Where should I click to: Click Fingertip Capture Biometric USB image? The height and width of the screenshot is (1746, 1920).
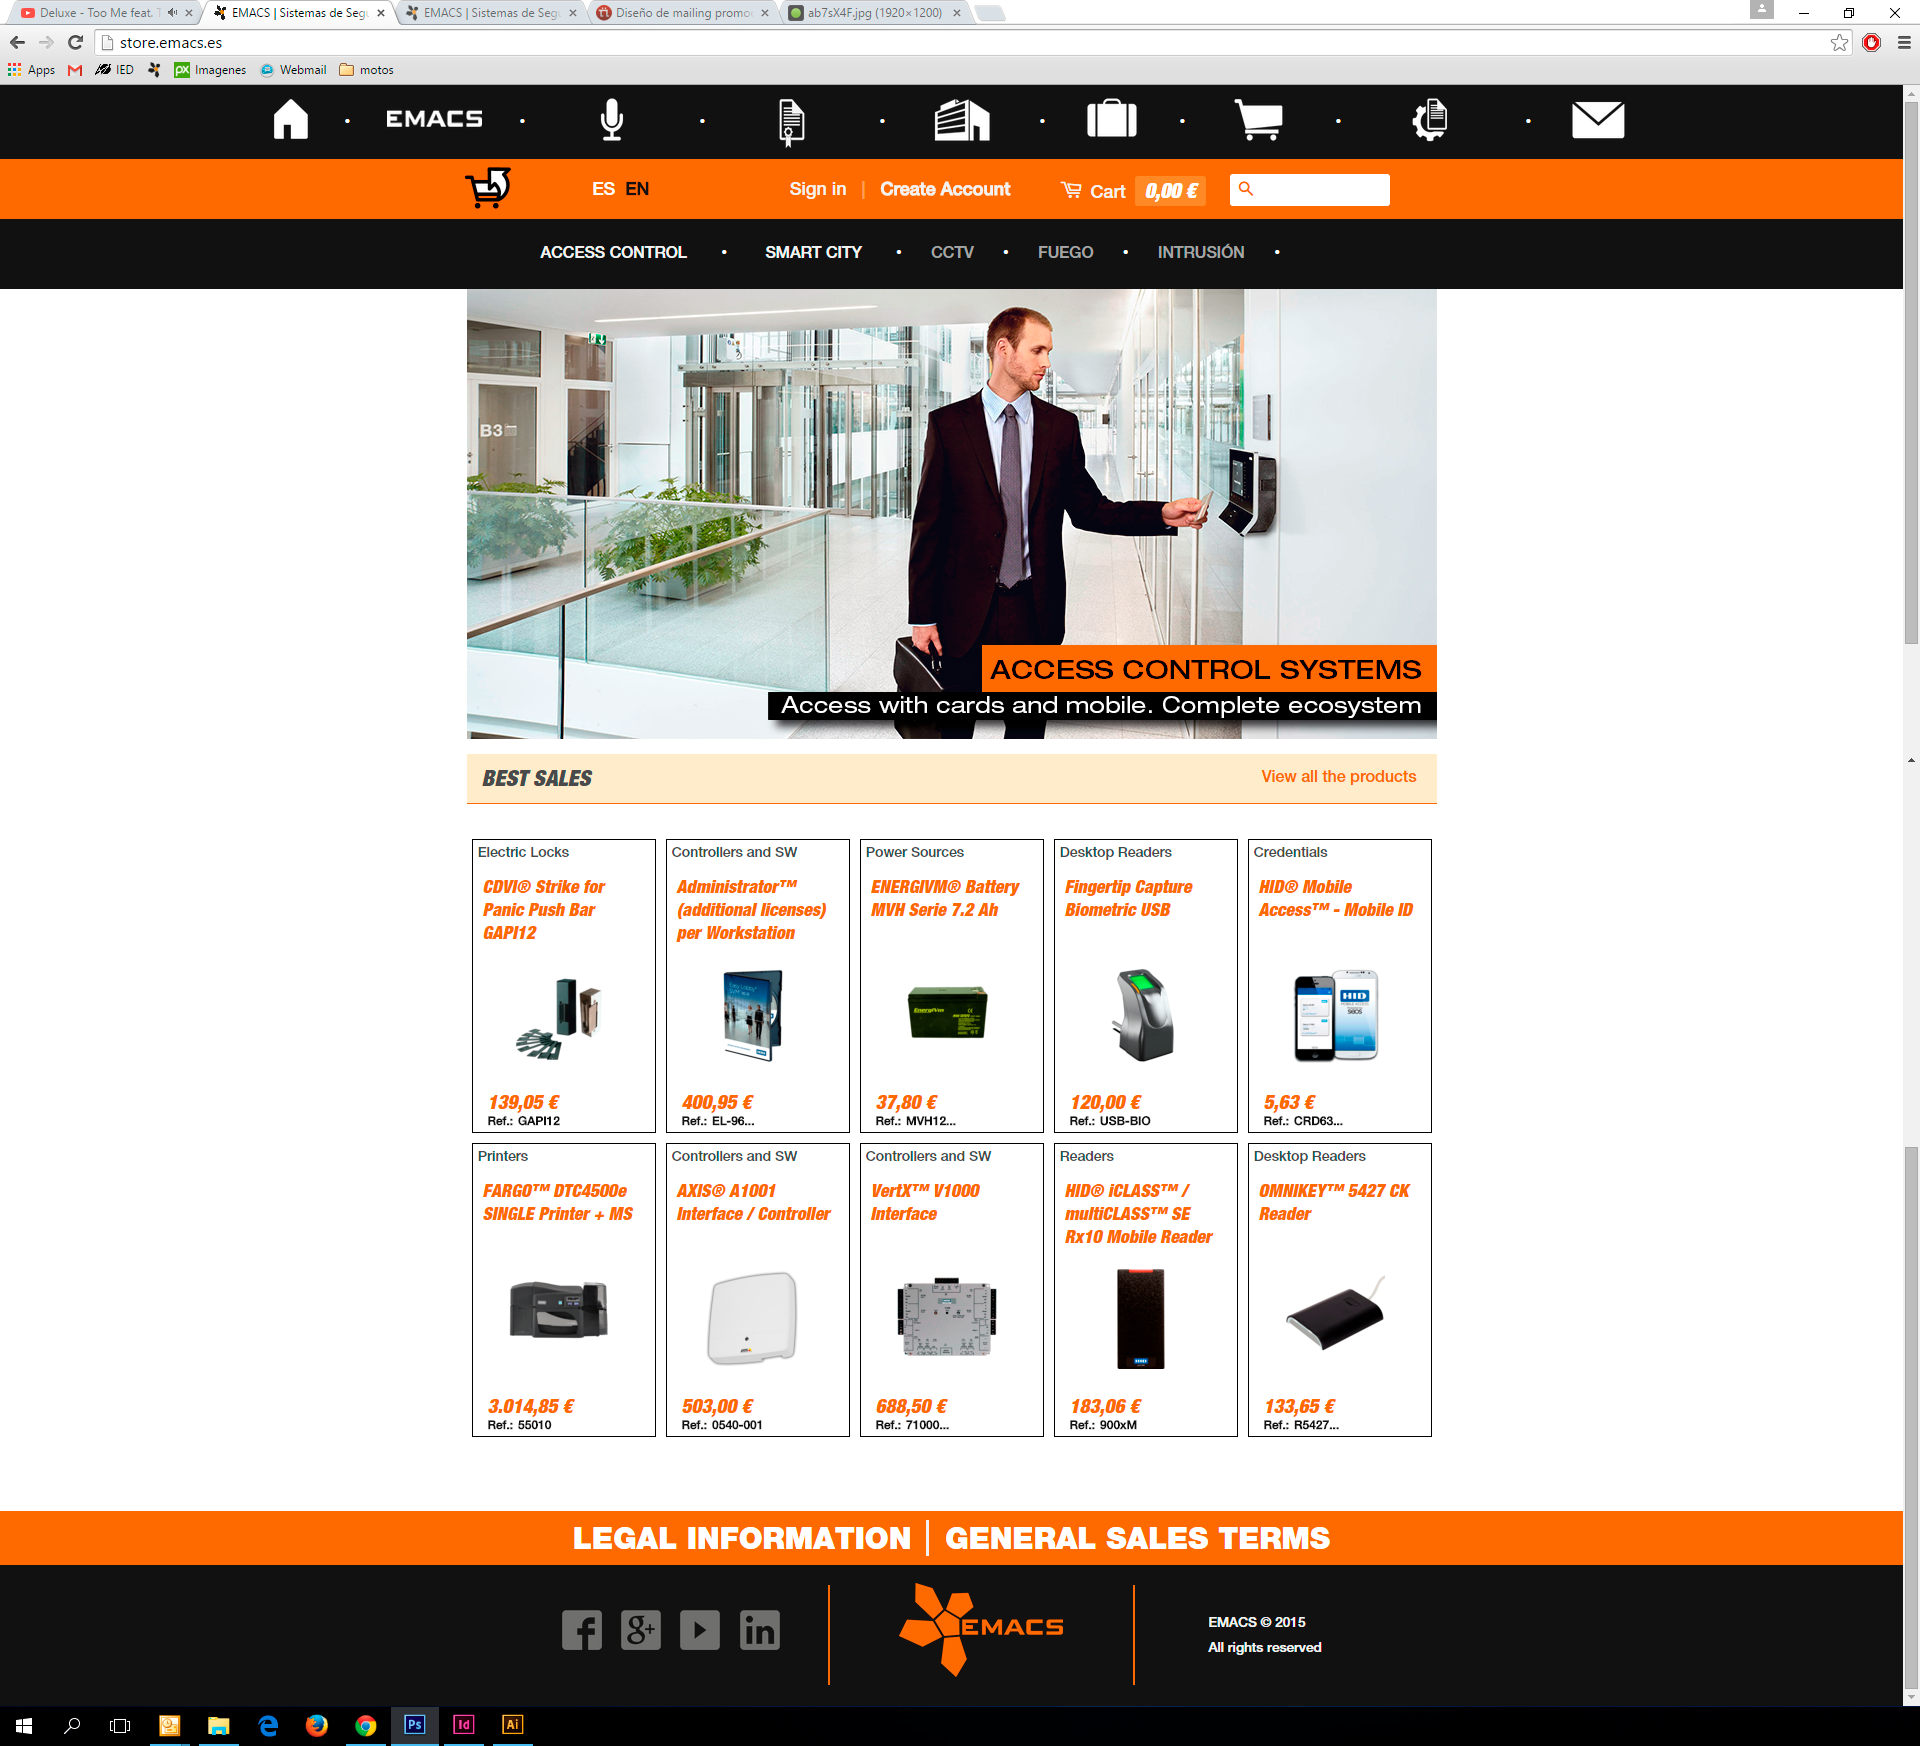(1142, 1015)
